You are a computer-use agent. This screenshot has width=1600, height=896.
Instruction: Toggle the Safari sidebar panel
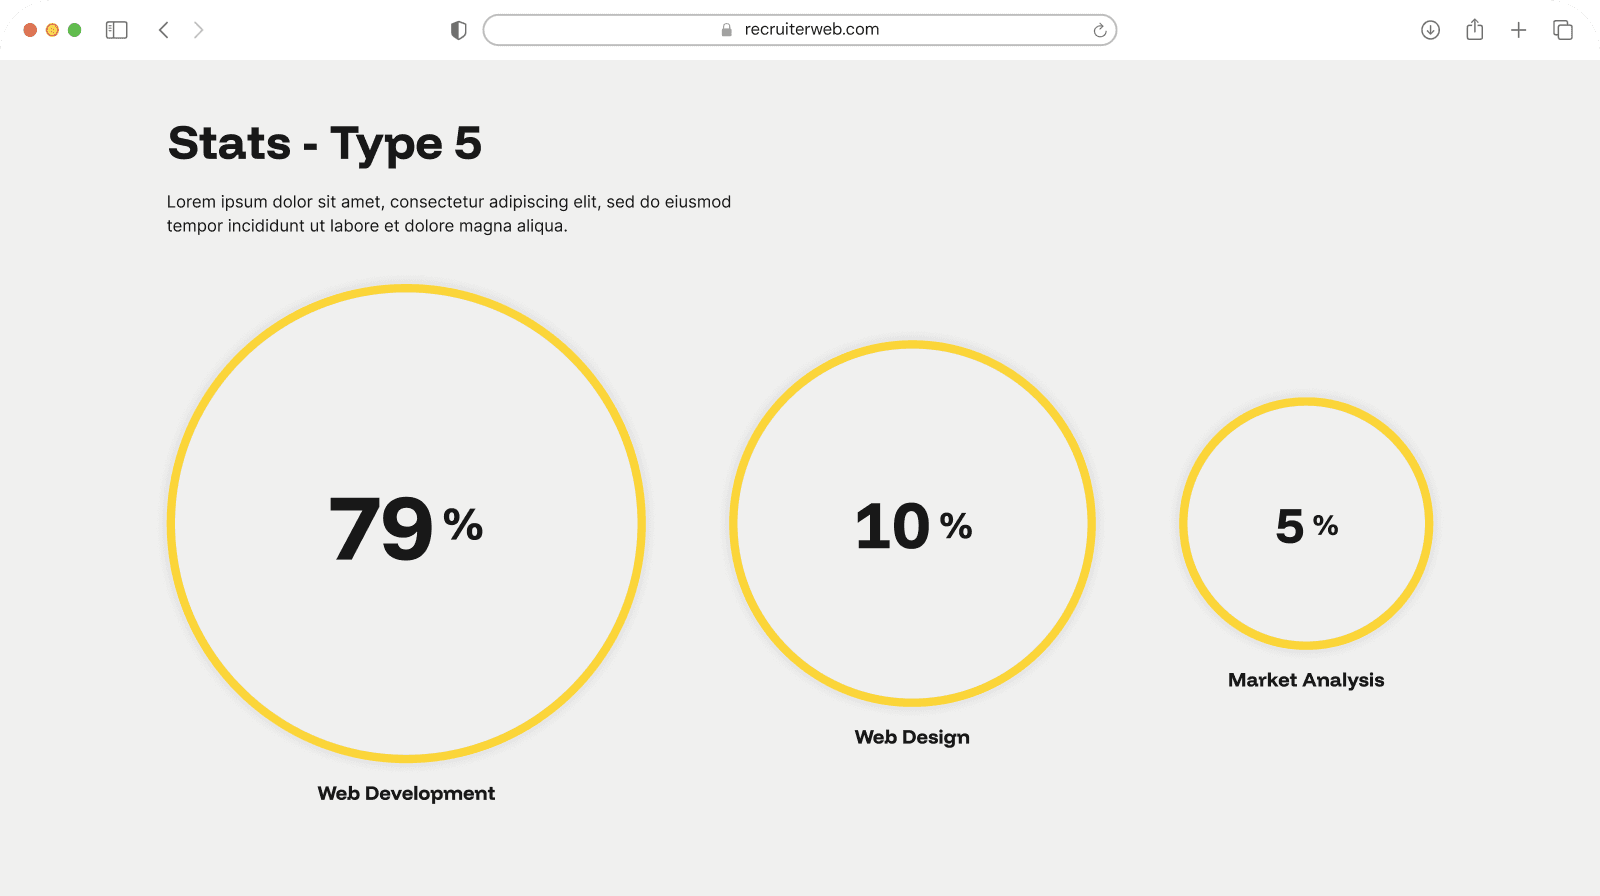coord(117,30)
